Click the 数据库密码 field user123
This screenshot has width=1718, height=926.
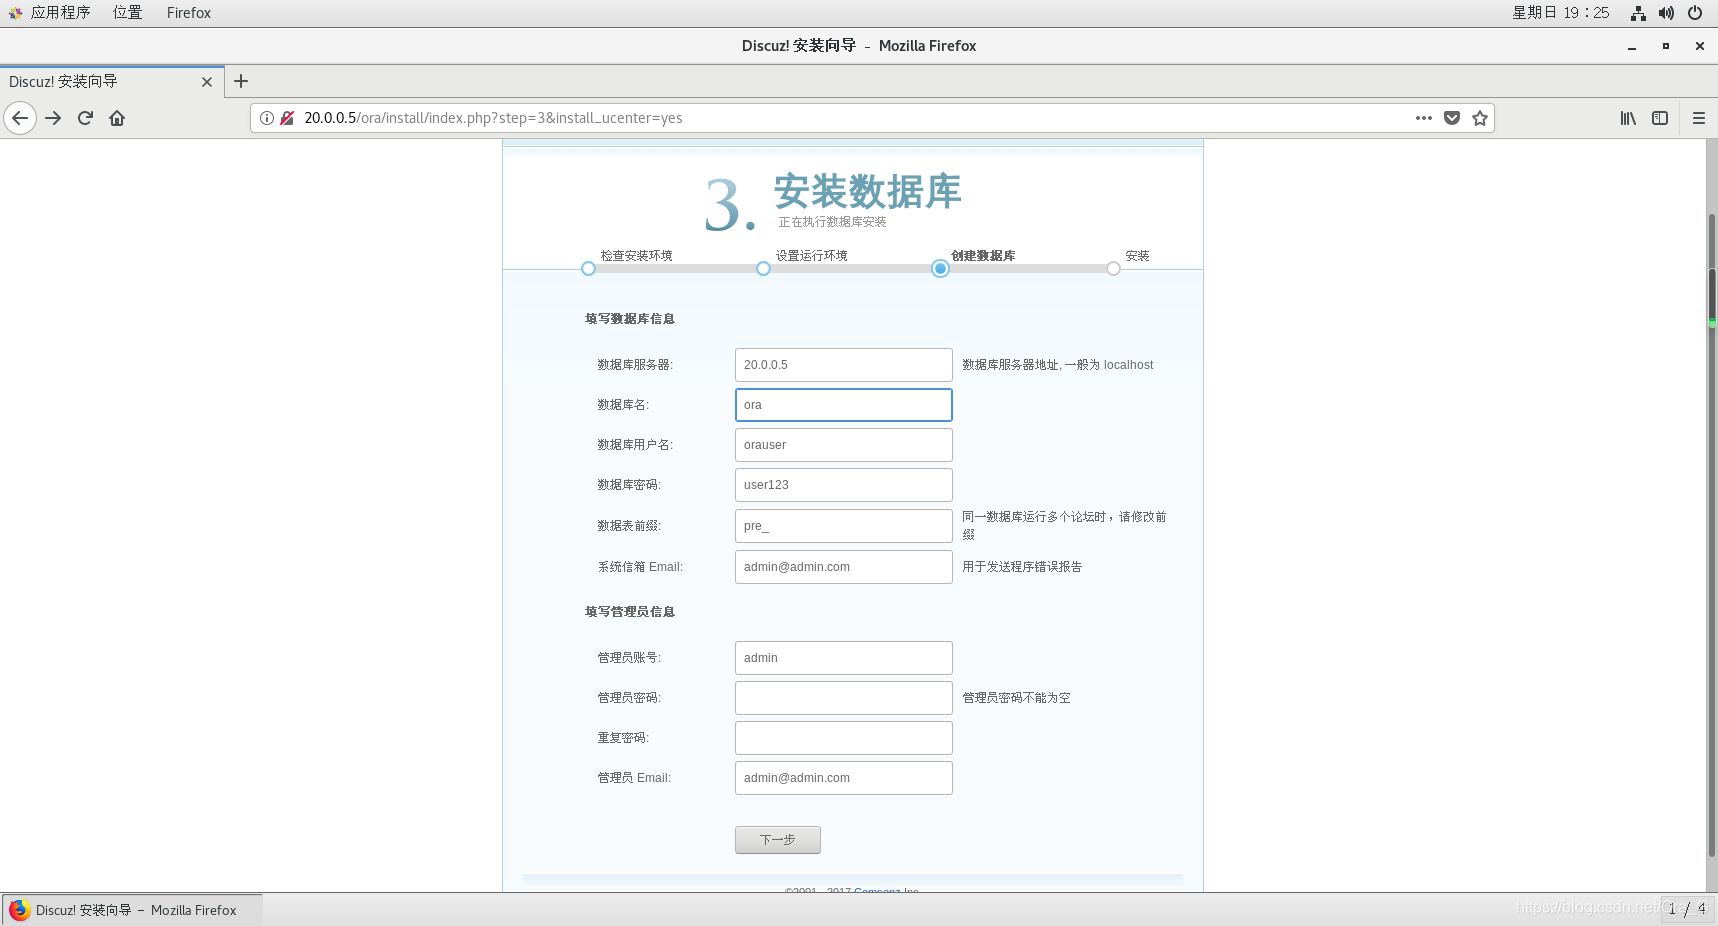844,485
